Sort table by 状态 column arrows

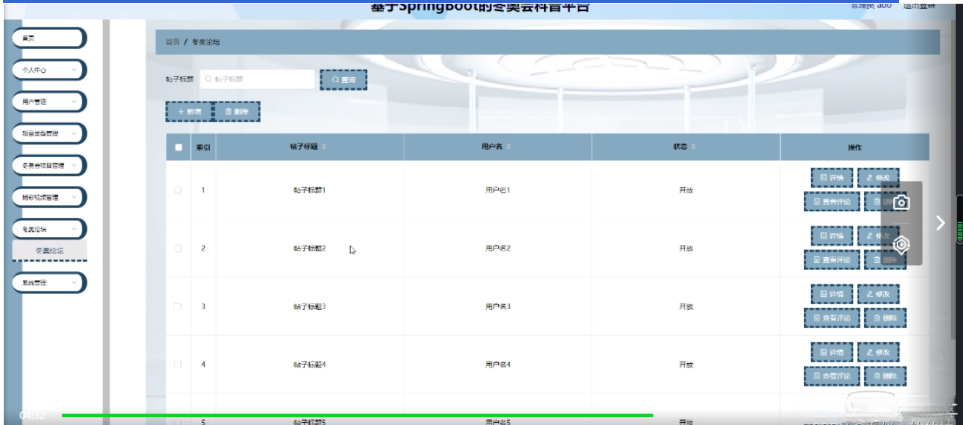[693, 147]
